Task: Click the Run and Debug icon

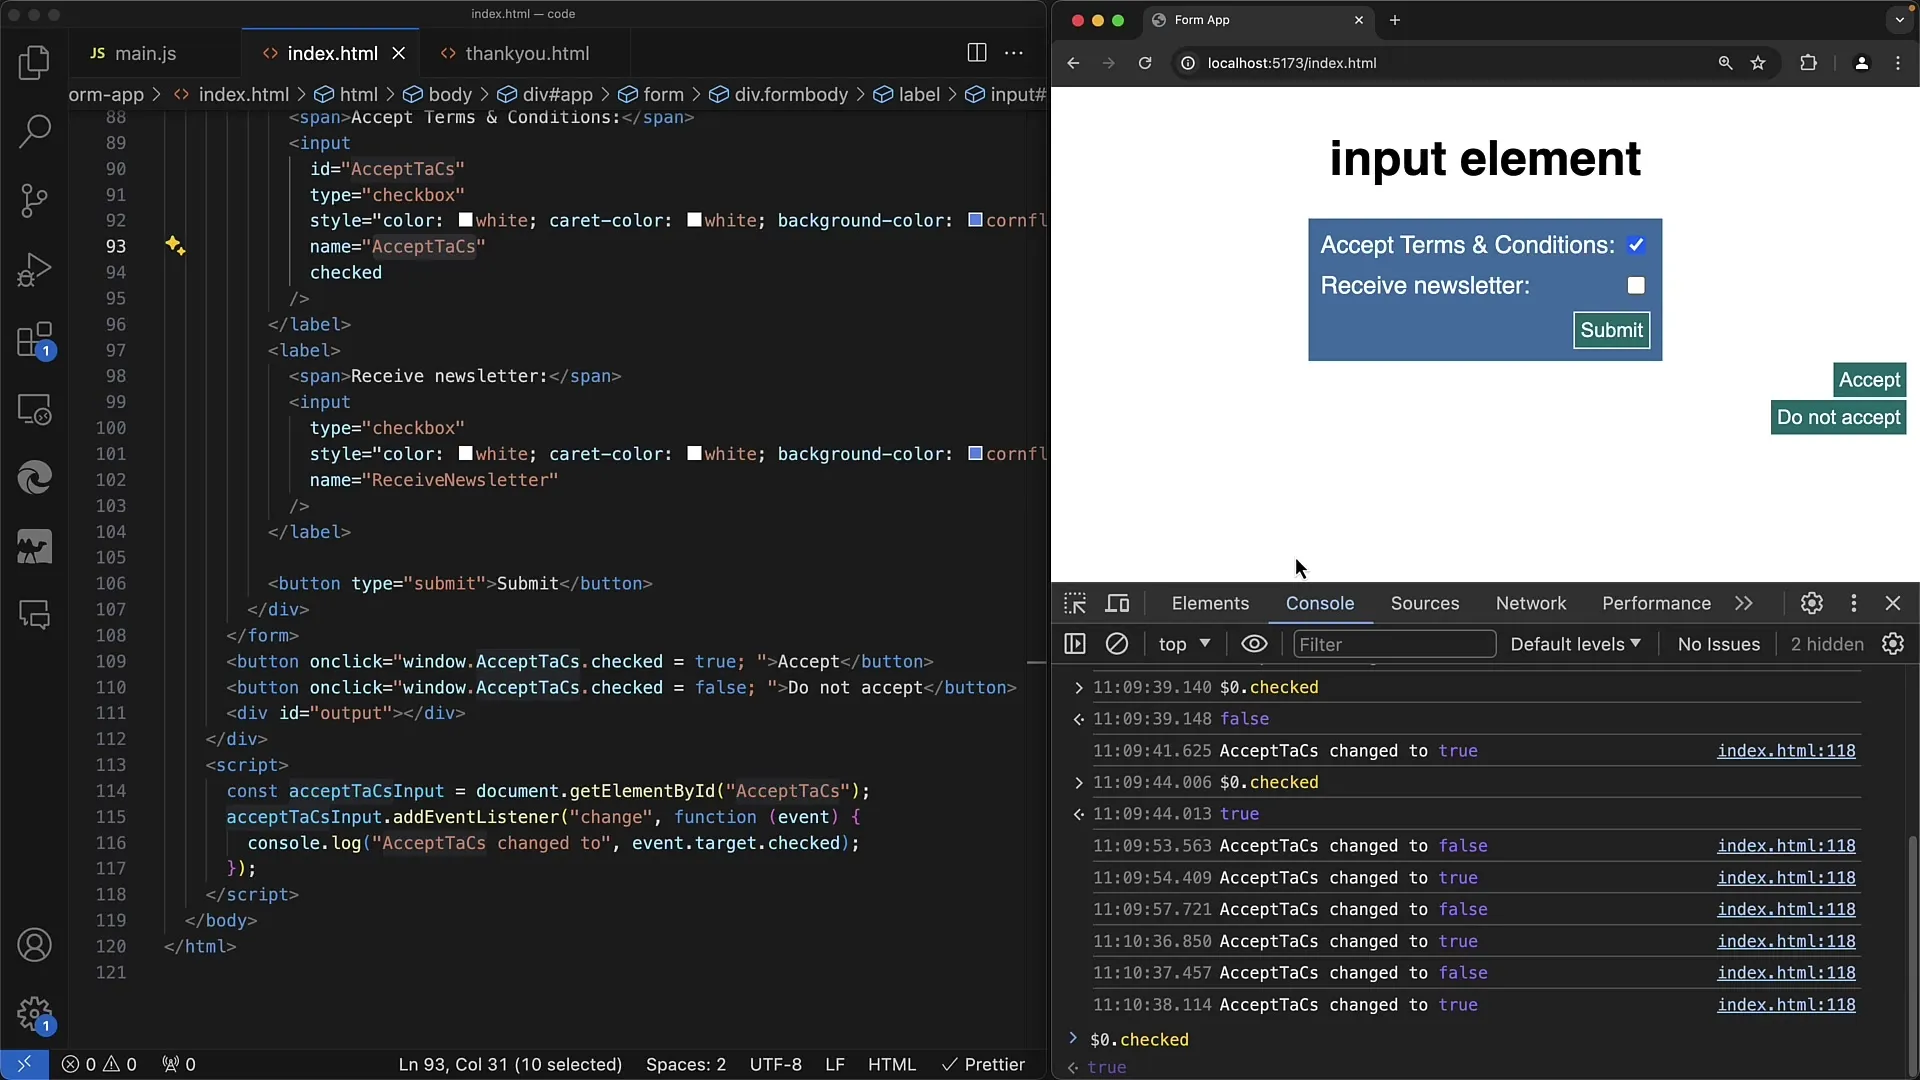Action: click(34, 268)
